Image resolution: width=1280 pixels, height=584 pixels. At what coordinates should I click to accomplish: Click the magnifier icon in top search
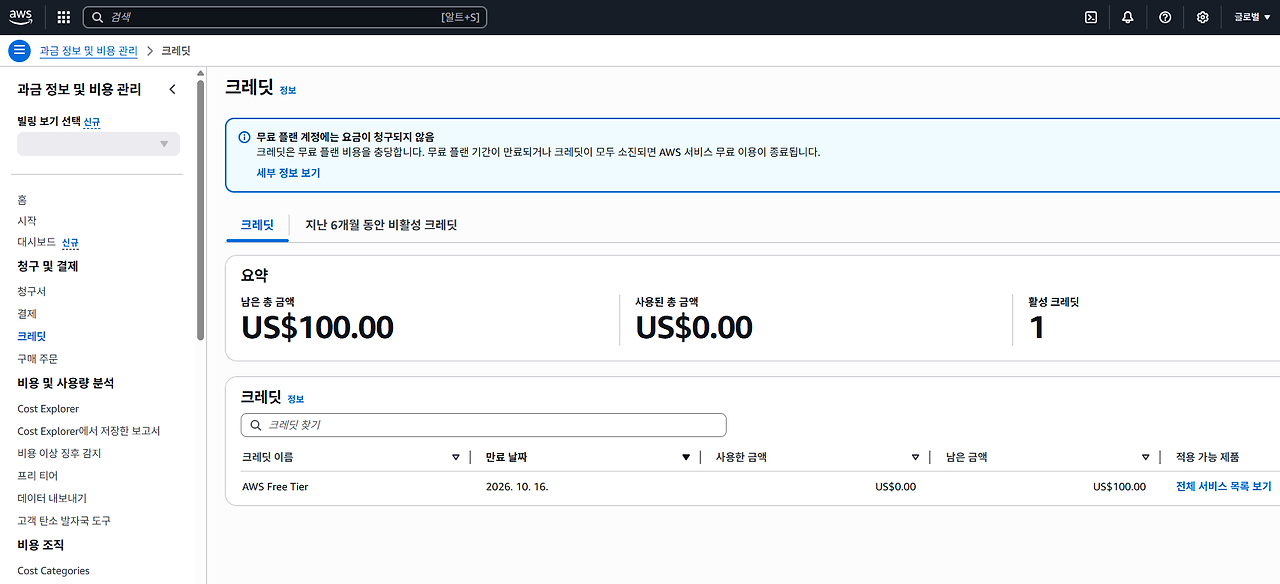(x=98, y=17)
